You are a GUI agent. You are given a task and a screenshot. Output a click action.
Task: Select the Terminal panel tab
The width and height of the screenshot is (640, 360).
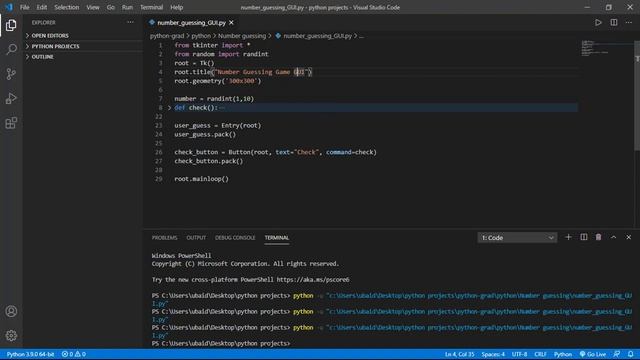coord(277,238)
